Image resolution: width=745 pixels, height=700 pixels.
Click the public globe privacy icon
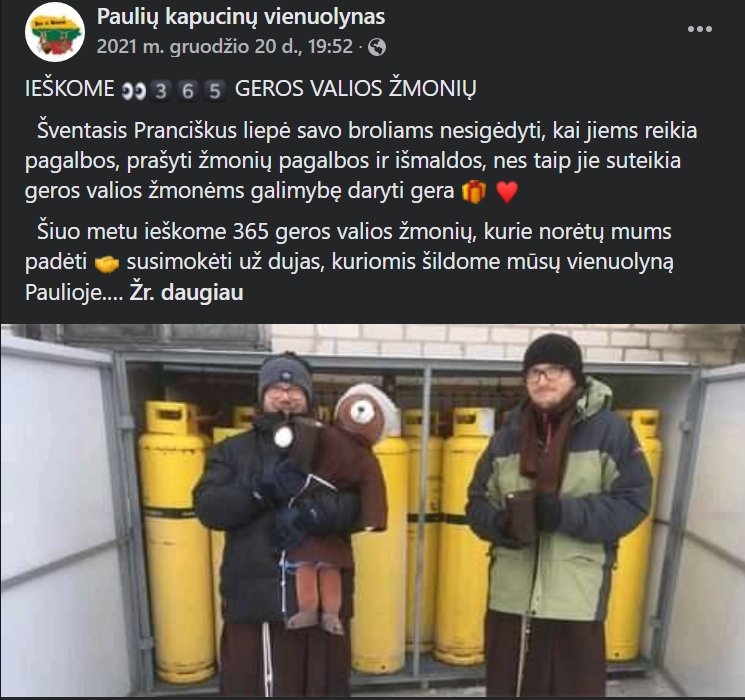coord(377,47)
